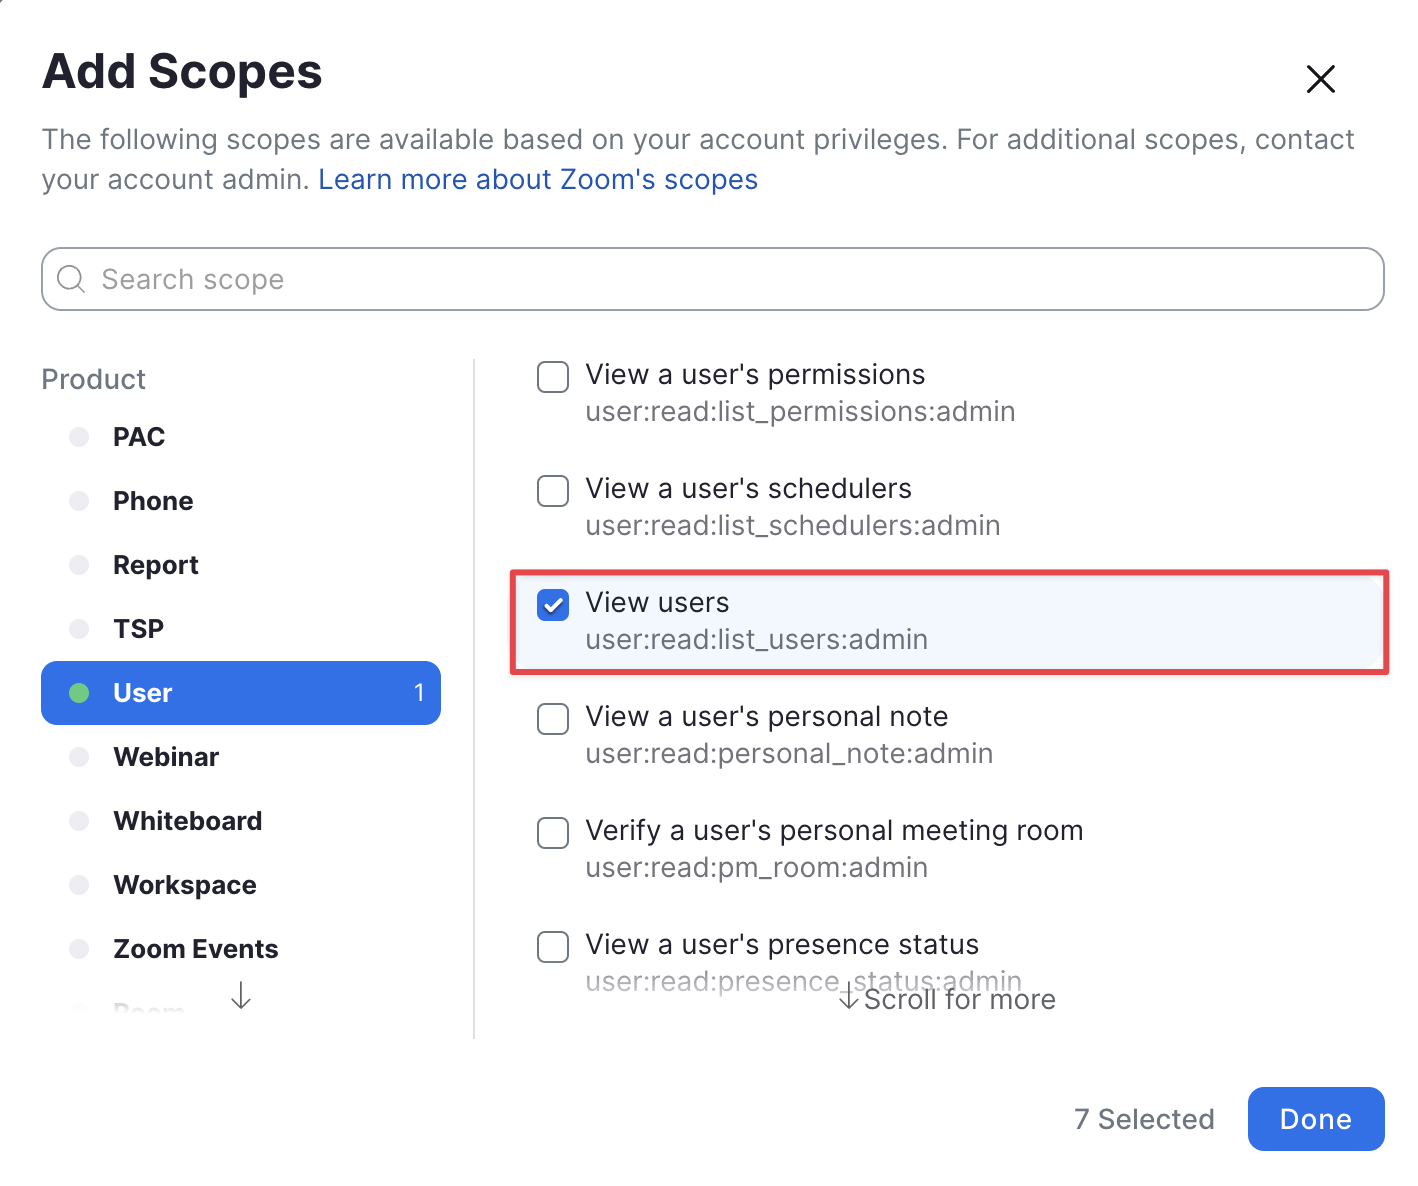
Task: Click the gray dot beside Zoom Events
Action: [79, 949]
